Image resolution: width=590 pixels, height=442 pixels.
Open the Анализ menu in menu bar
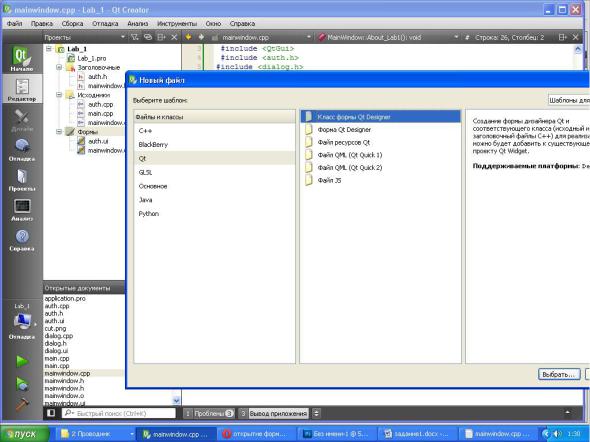[x=138, y=23]
